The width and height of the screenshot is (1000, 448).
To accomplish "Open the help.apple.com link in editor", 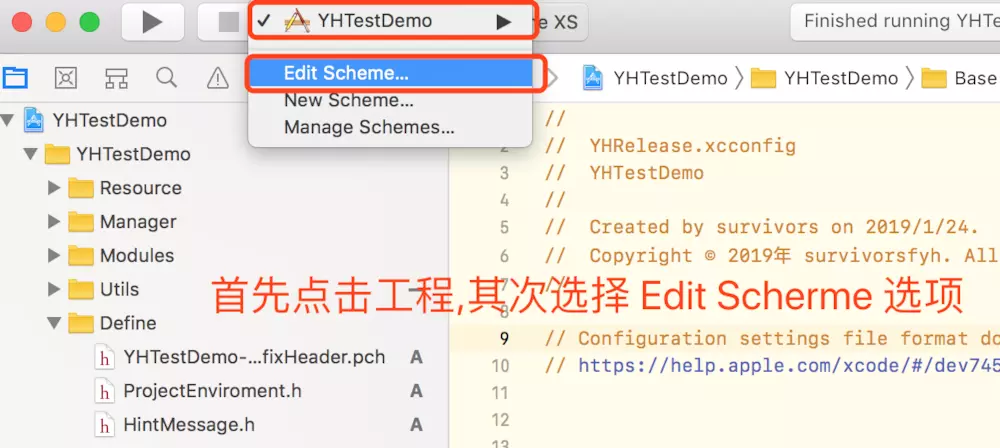I will point(788,366).
